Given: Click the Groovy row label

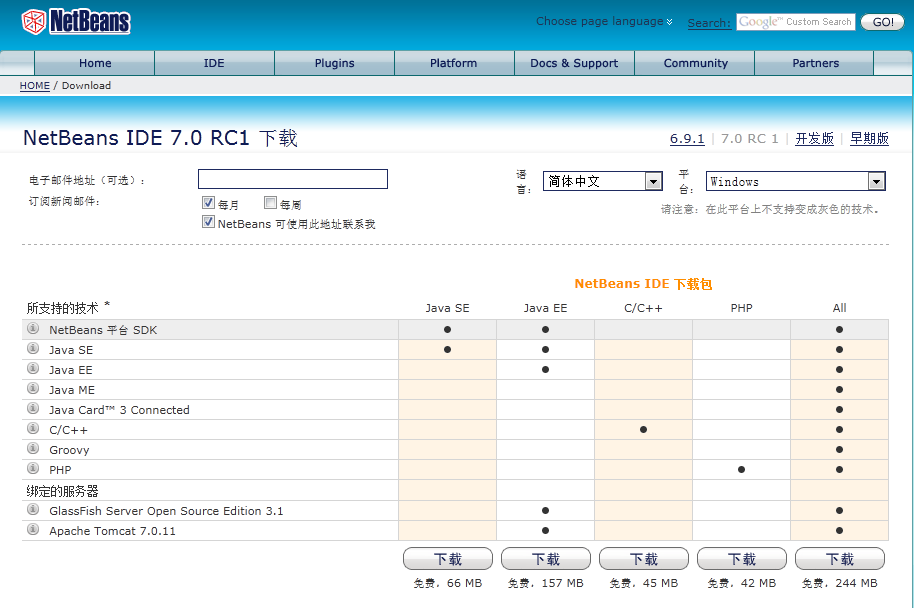Looking at the screenshot, I should (x=69, y=450).
